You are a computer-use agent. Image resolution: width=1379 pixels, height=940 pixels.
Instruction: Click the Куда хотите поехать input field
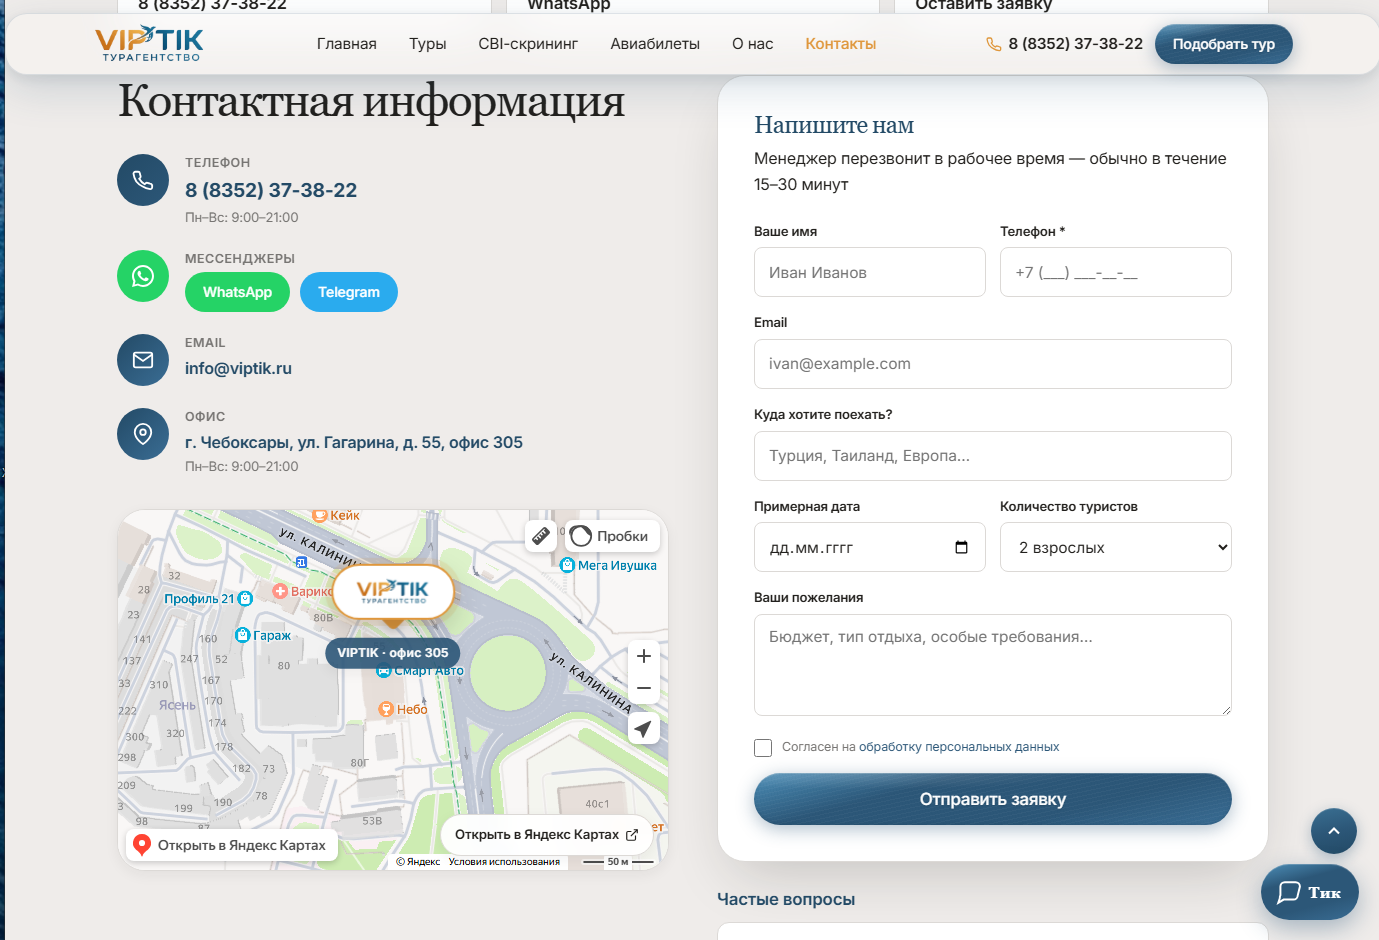(x=993, y=456)
